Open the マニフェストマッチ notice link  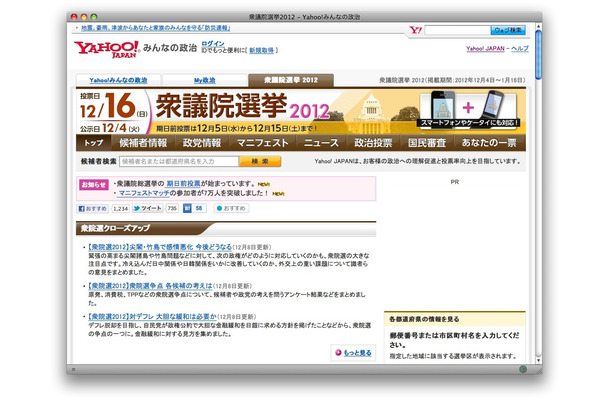[x=144, y=193]
